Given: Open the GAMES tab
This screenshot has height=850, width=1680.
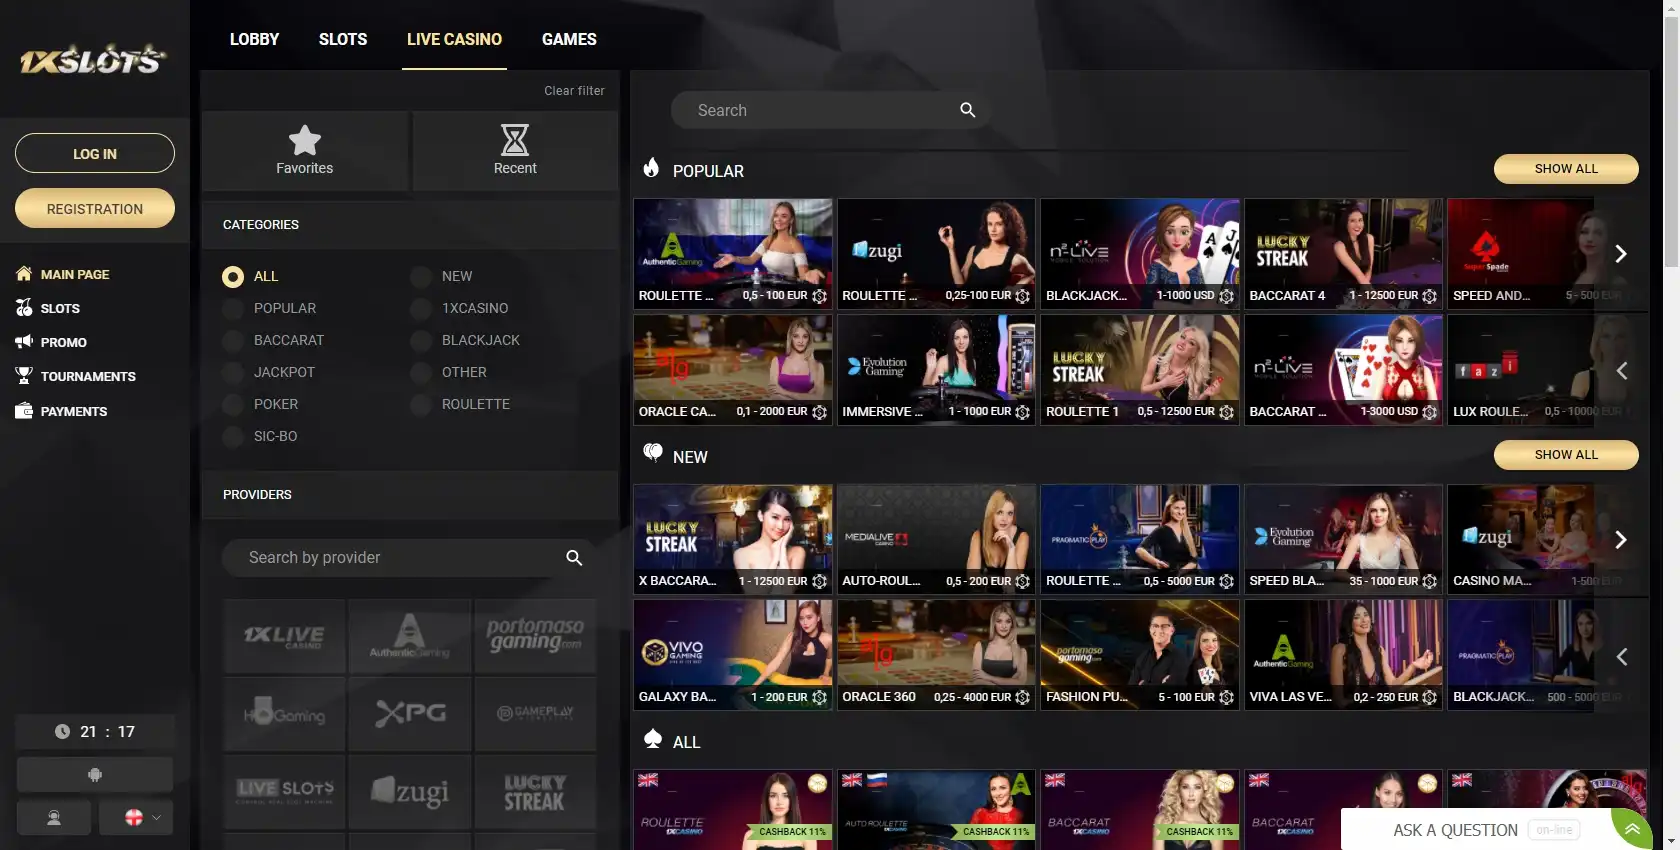Looking at the screenshot, I should (x=569, y=39).
